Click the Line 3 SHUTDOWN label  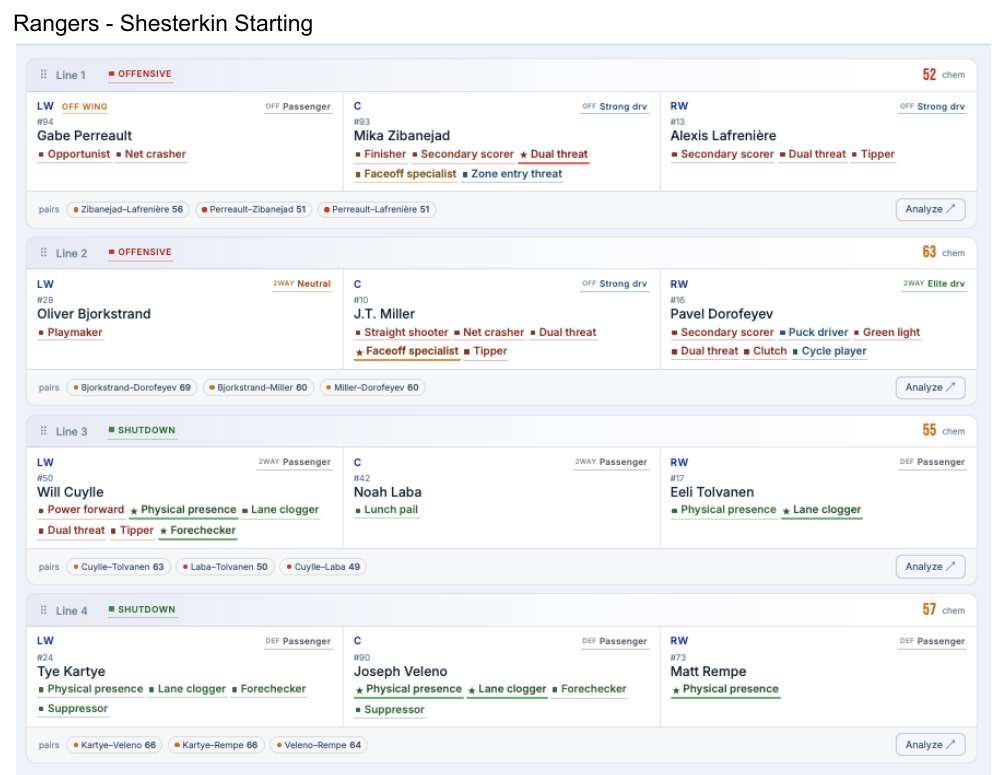(x=142, y=430)
